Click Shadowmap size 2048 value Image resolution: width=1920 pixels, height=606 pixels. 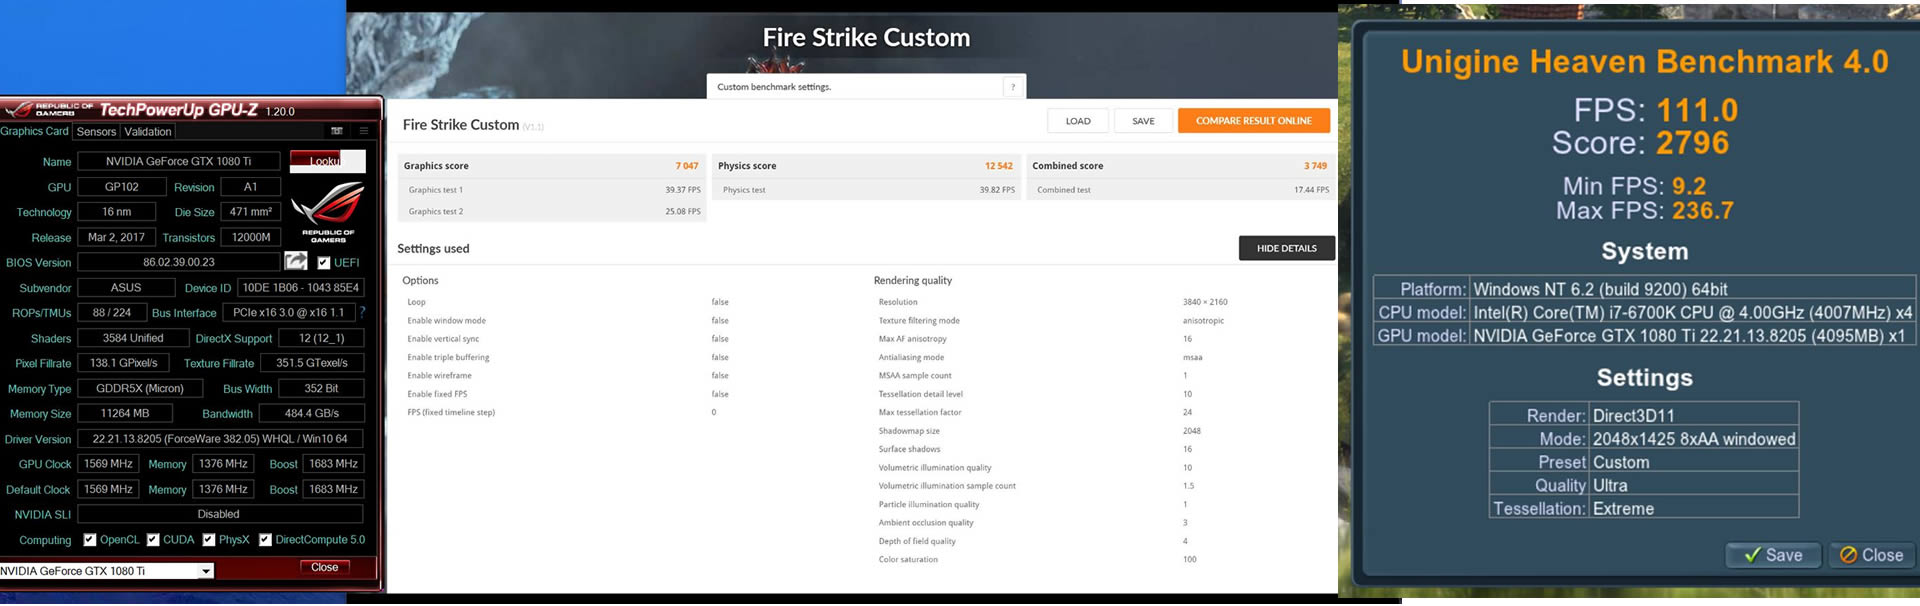pyautogui.click(x=1192, y=431)
